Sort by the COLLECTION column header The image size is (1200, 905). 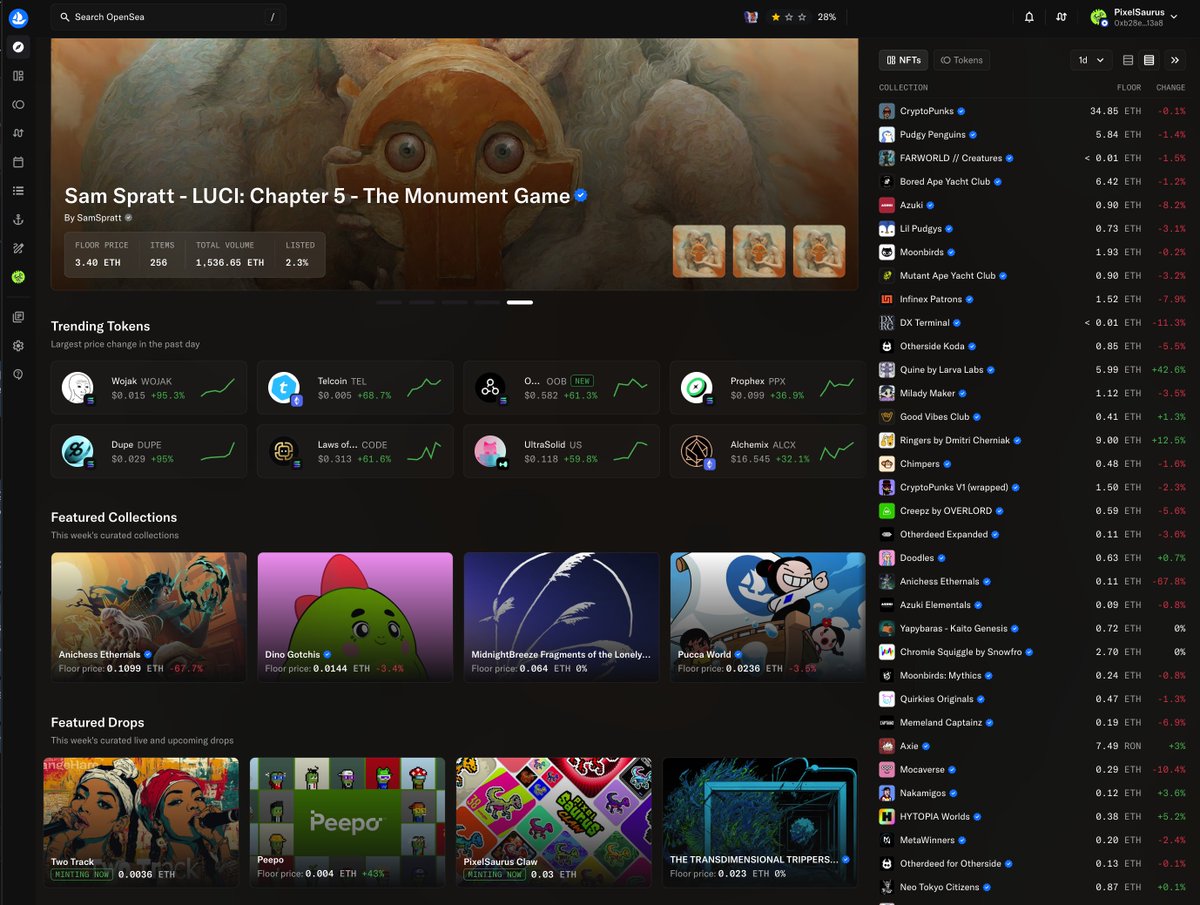tap(903, 88)
